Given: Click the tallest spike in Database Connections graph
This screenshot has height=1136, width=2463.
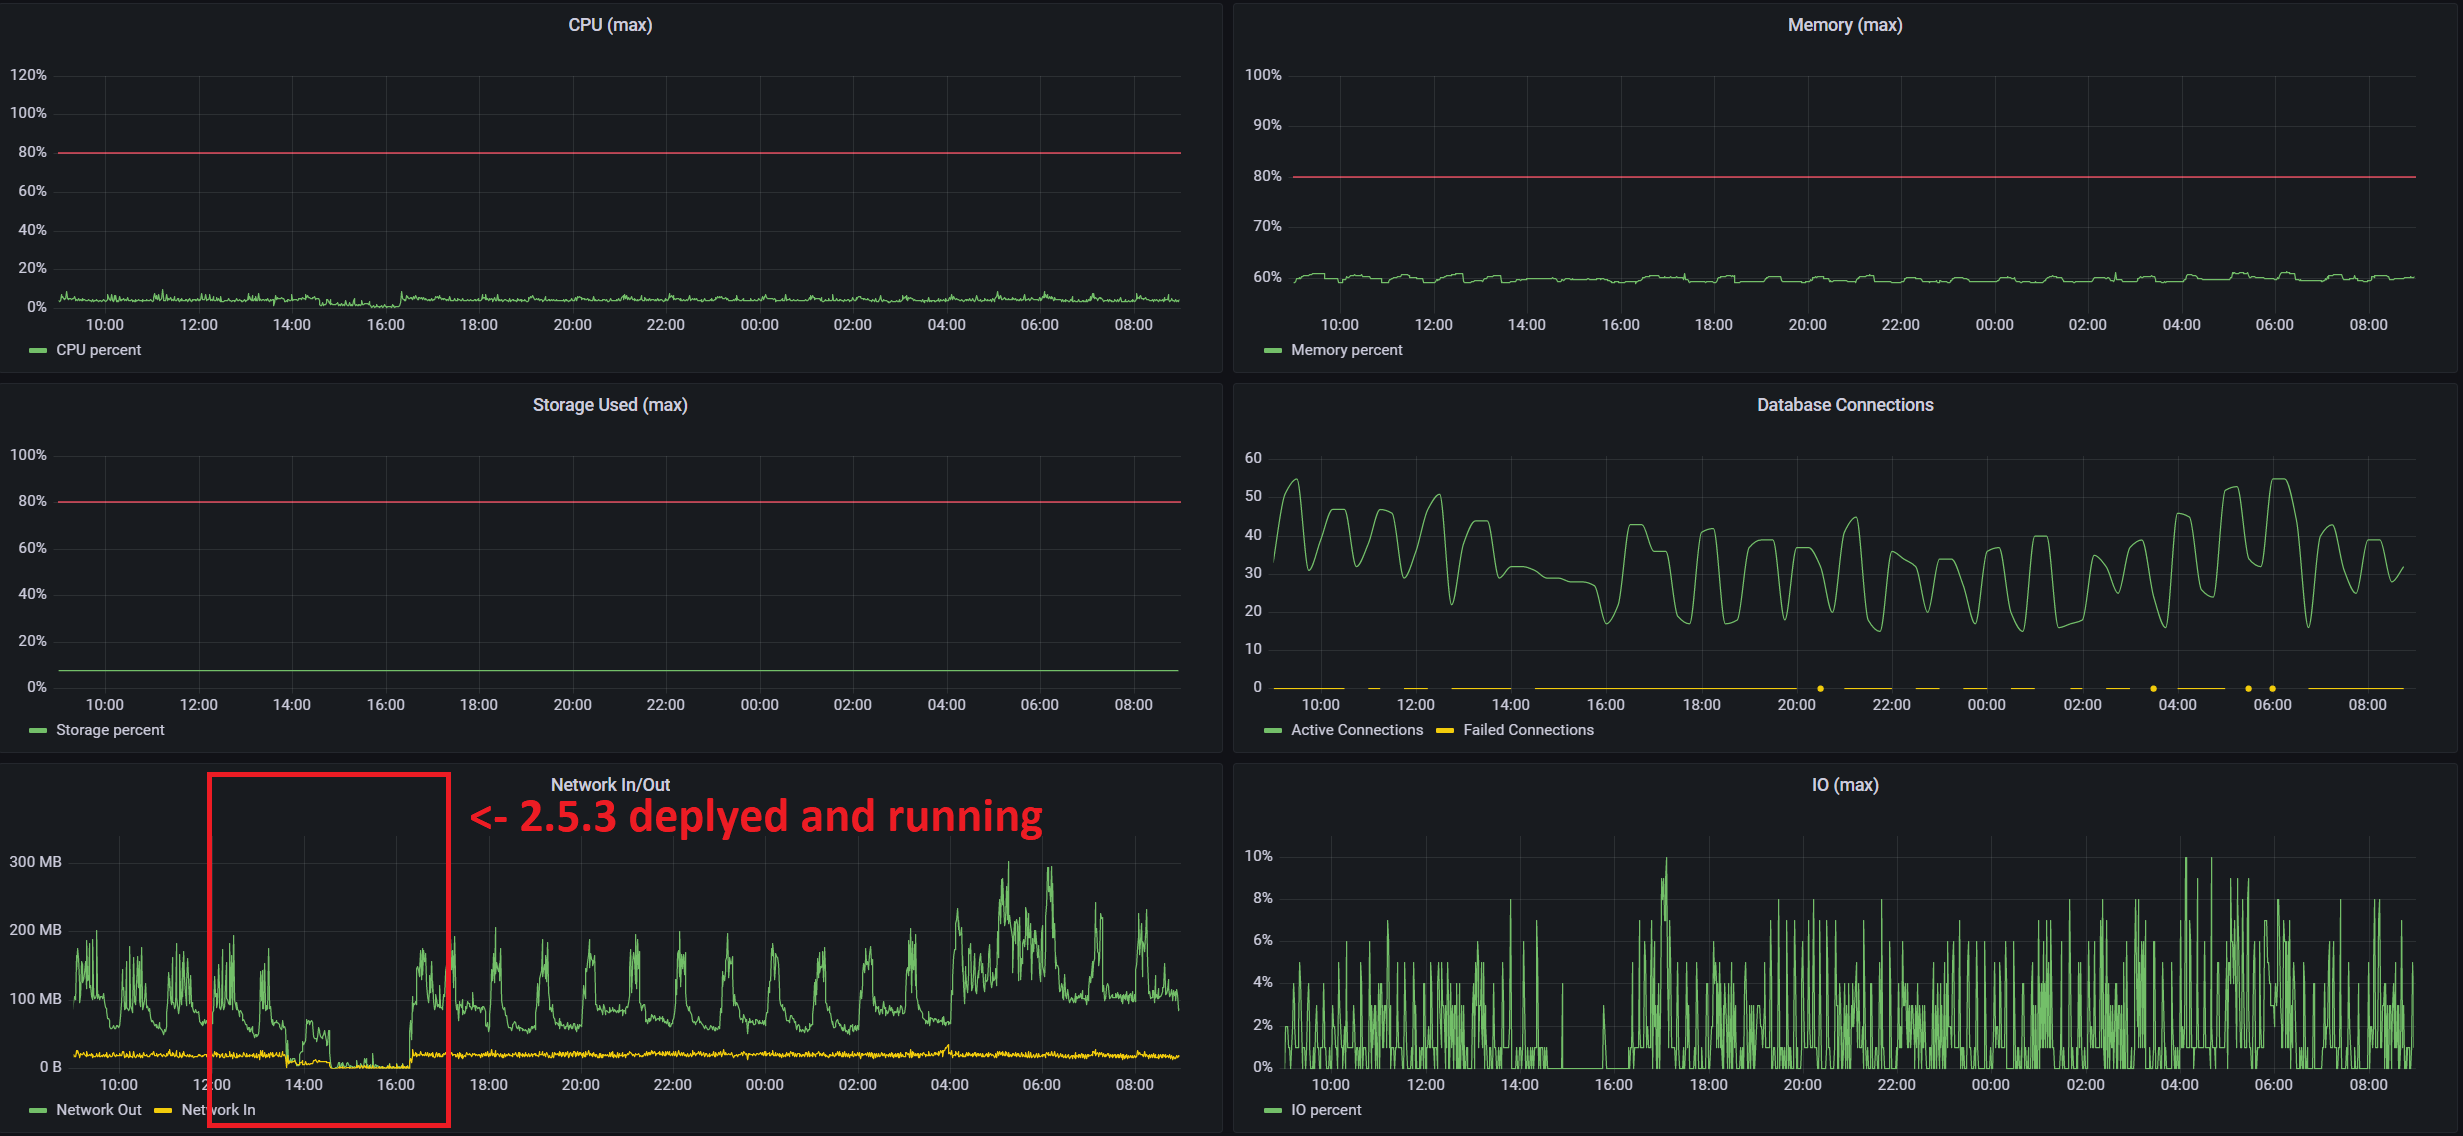Looking at the screenshot, I should pos(2277,480).
